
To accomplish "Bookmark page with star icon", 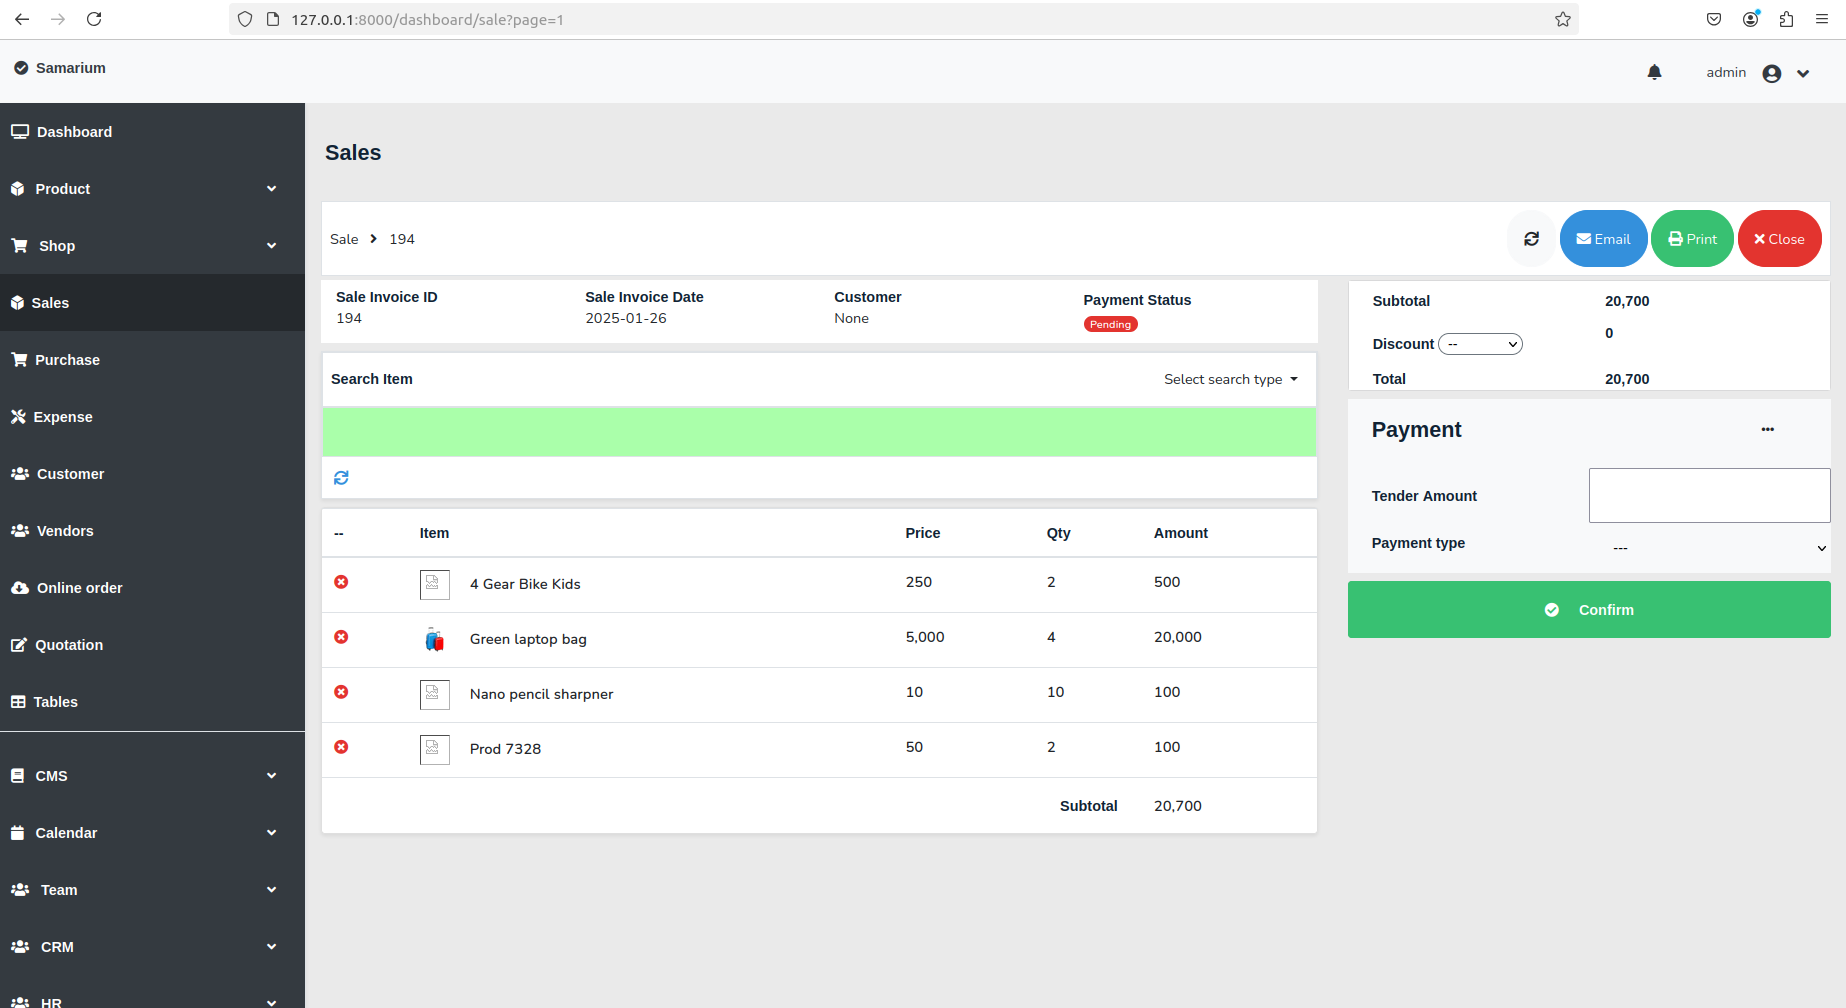I will [x=1563, y=19].
